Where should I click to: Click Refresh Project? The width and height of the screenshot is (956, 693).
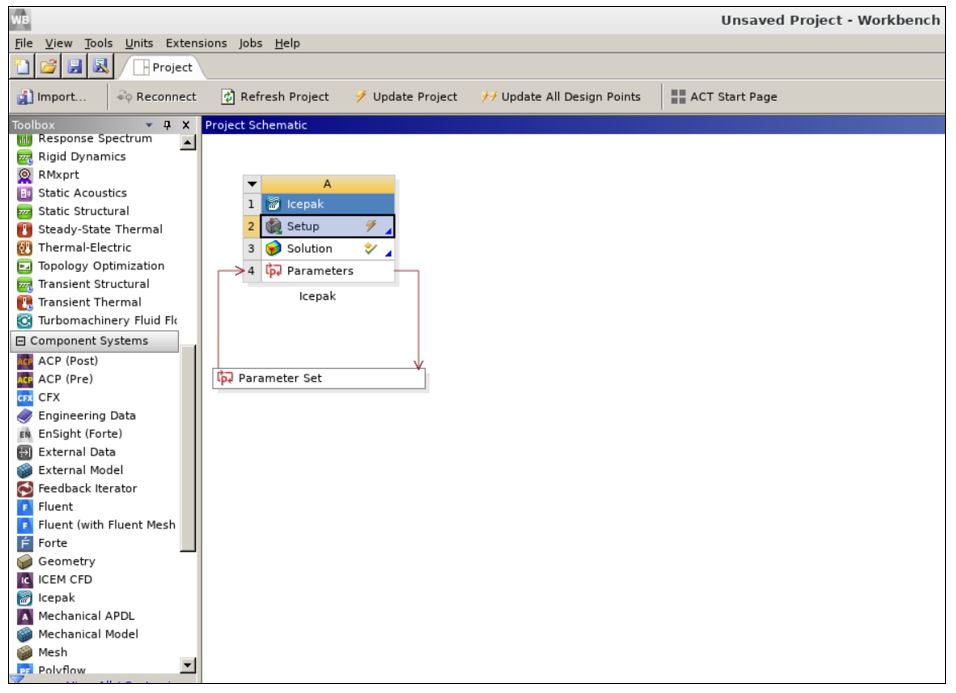[x=275, y=97]
